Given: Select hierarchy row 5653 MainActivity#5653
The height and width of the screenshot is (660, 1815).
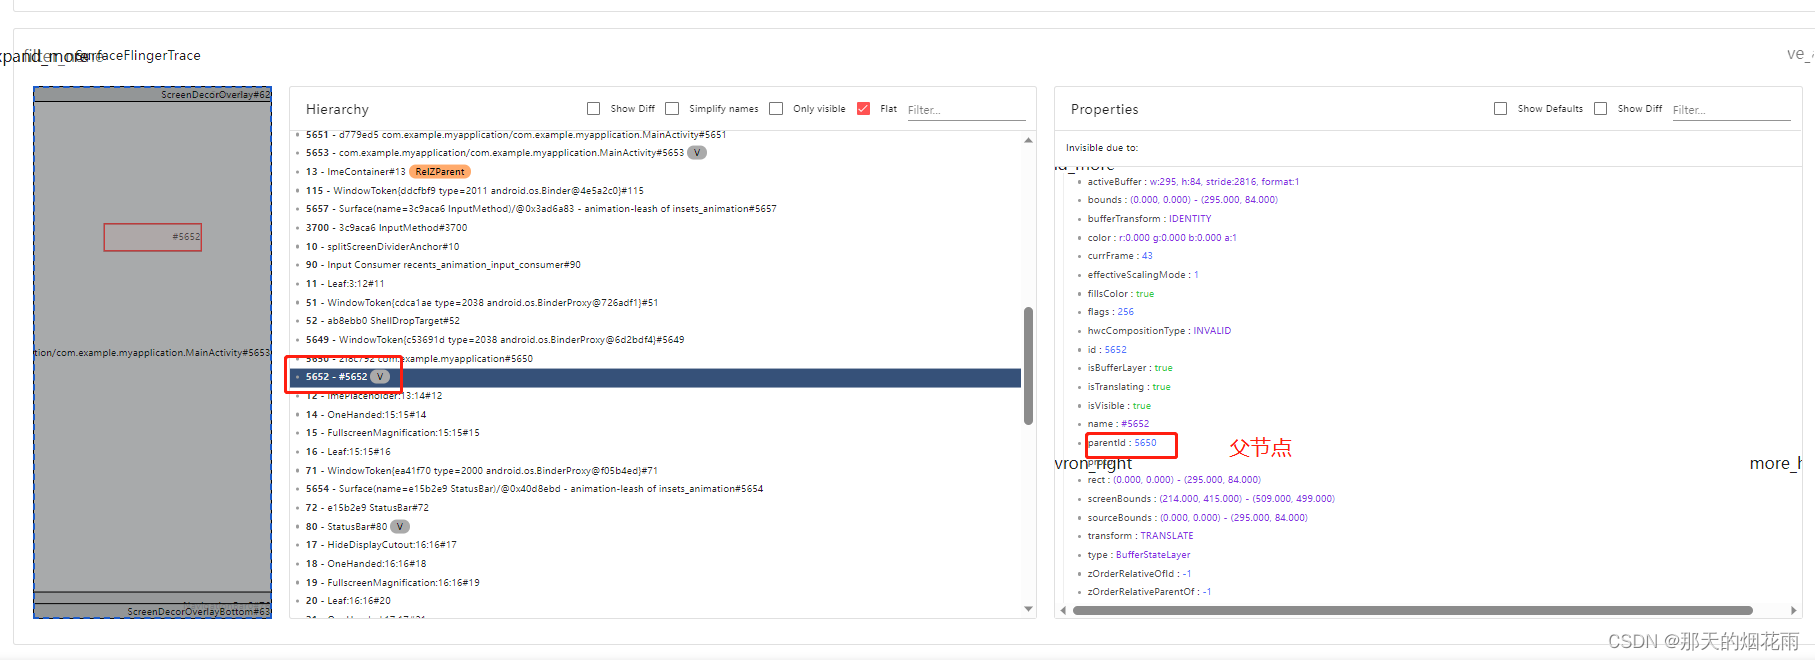Looking at the screenshot, I should [x=495, y=153].
